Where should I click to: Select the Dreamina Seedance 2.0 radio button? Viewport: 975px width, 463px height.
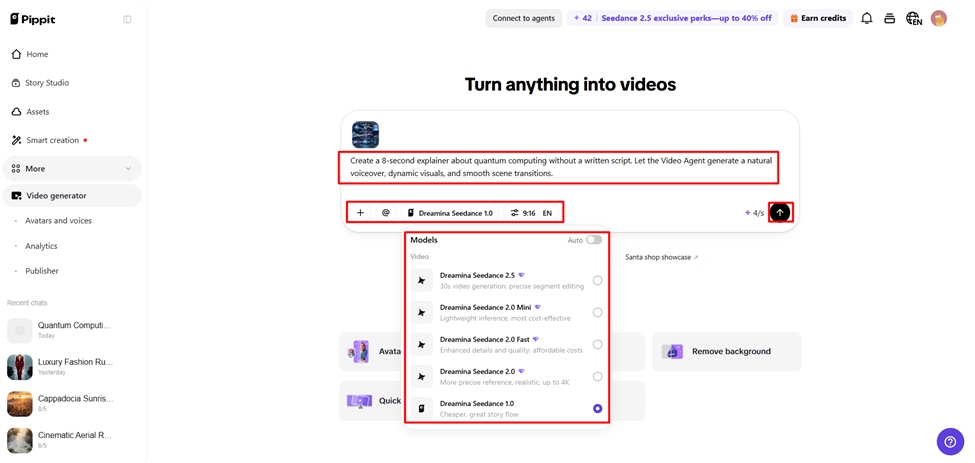tap(598, 377)
